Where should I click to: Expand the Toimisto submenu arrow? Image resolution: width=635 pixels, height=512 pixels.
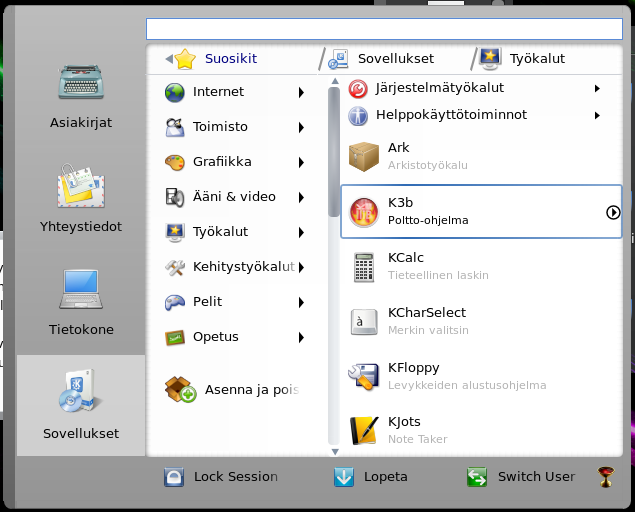tap(301, 127)
